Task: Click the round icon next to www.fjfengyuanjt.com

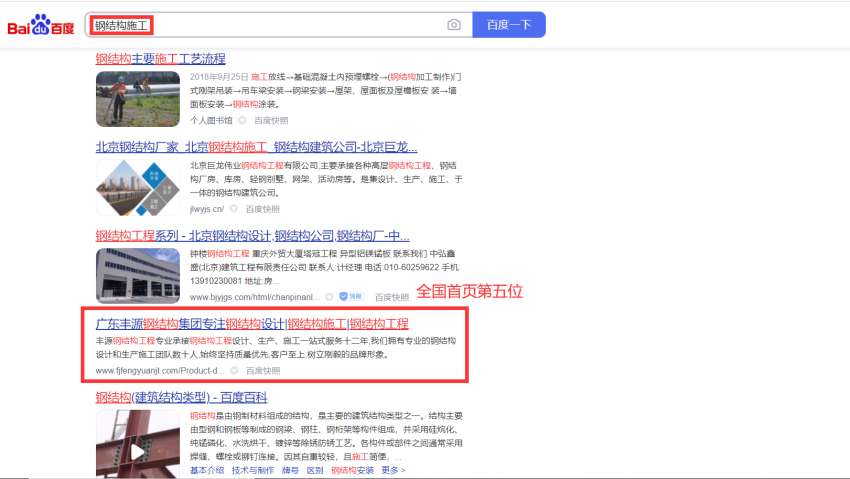Action: [x=234, y=371]
